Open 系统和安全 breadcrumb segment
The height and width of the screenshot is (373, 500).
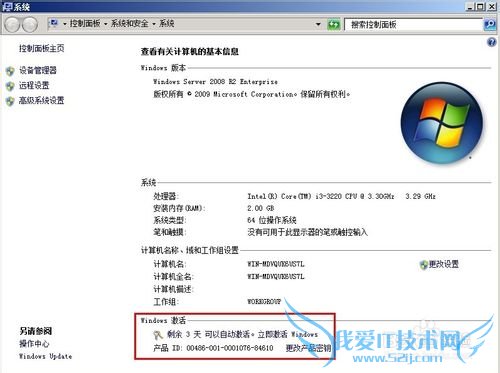coord(129,23)
